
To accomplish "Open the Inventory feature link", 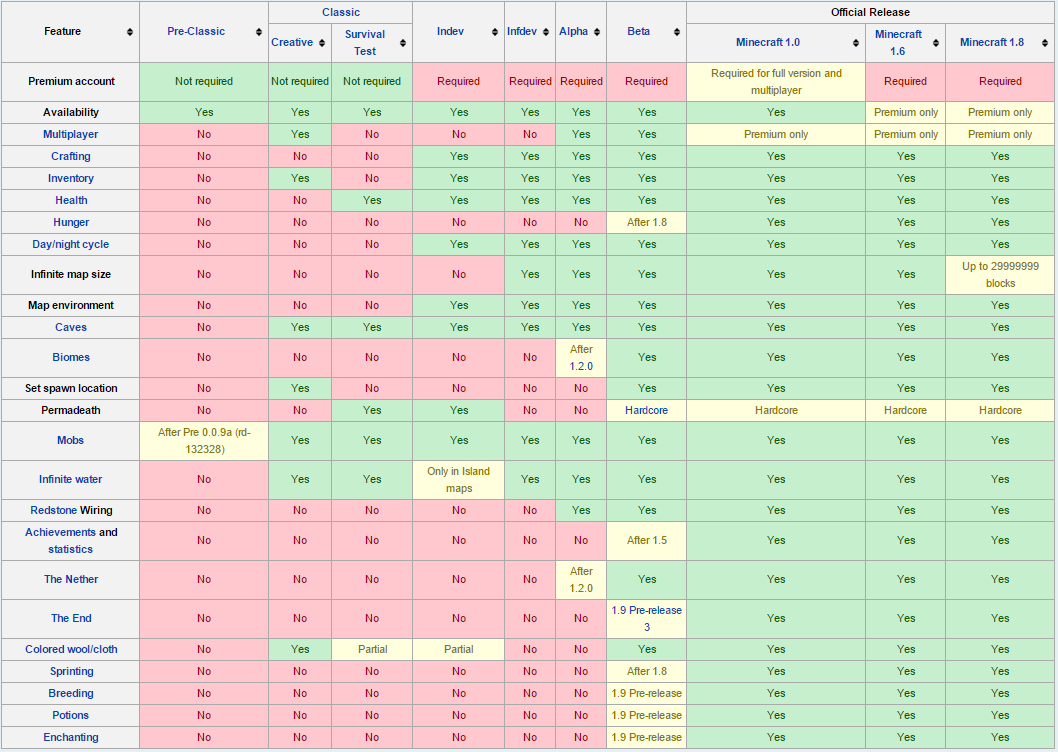I will (71, 178).
